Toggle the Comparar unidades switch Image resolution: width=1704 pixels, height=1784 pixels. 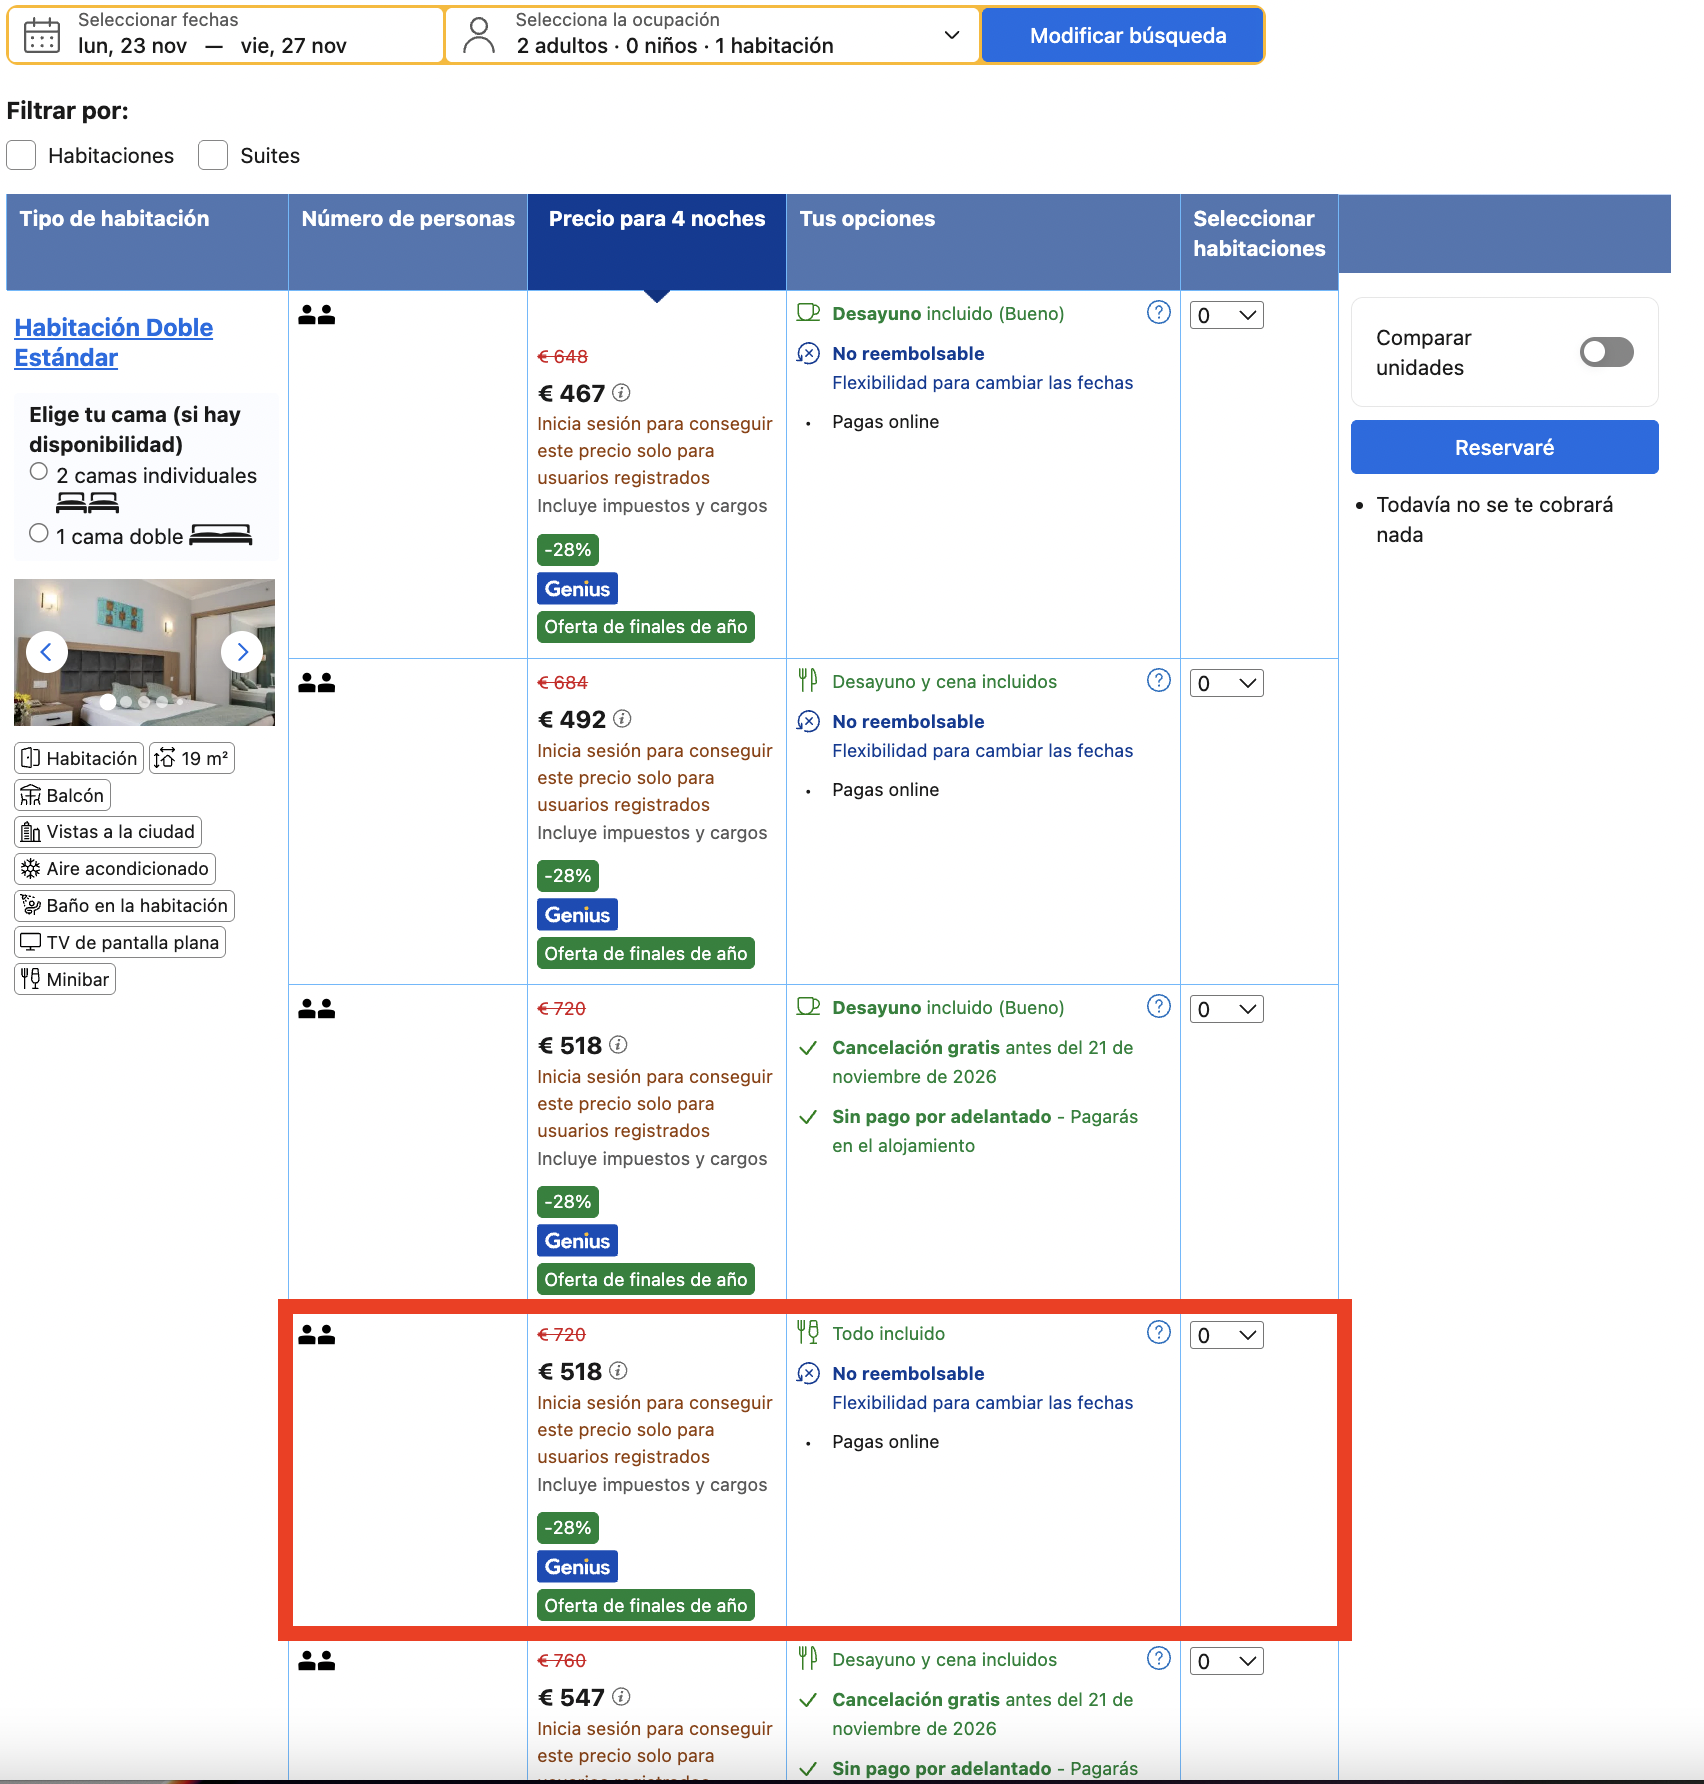(x=1606, y=352)
